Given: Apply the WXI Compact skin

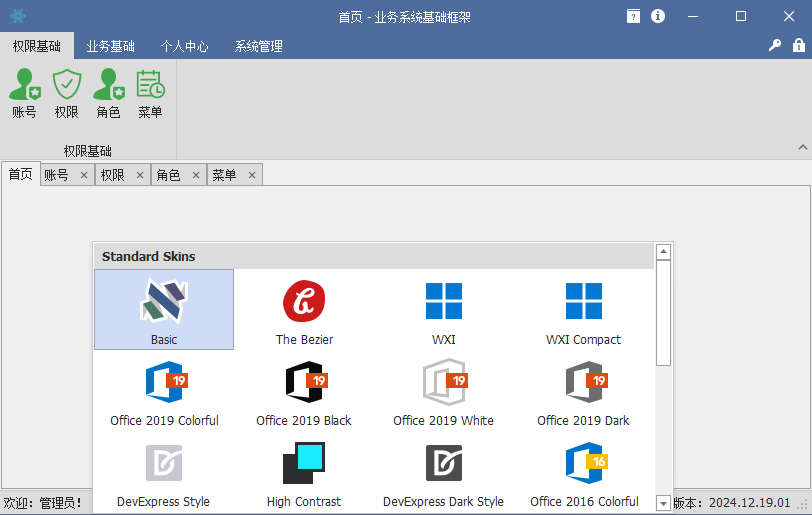Looking at the screenshot, I should pyautogui.click(x=584, y=309).
